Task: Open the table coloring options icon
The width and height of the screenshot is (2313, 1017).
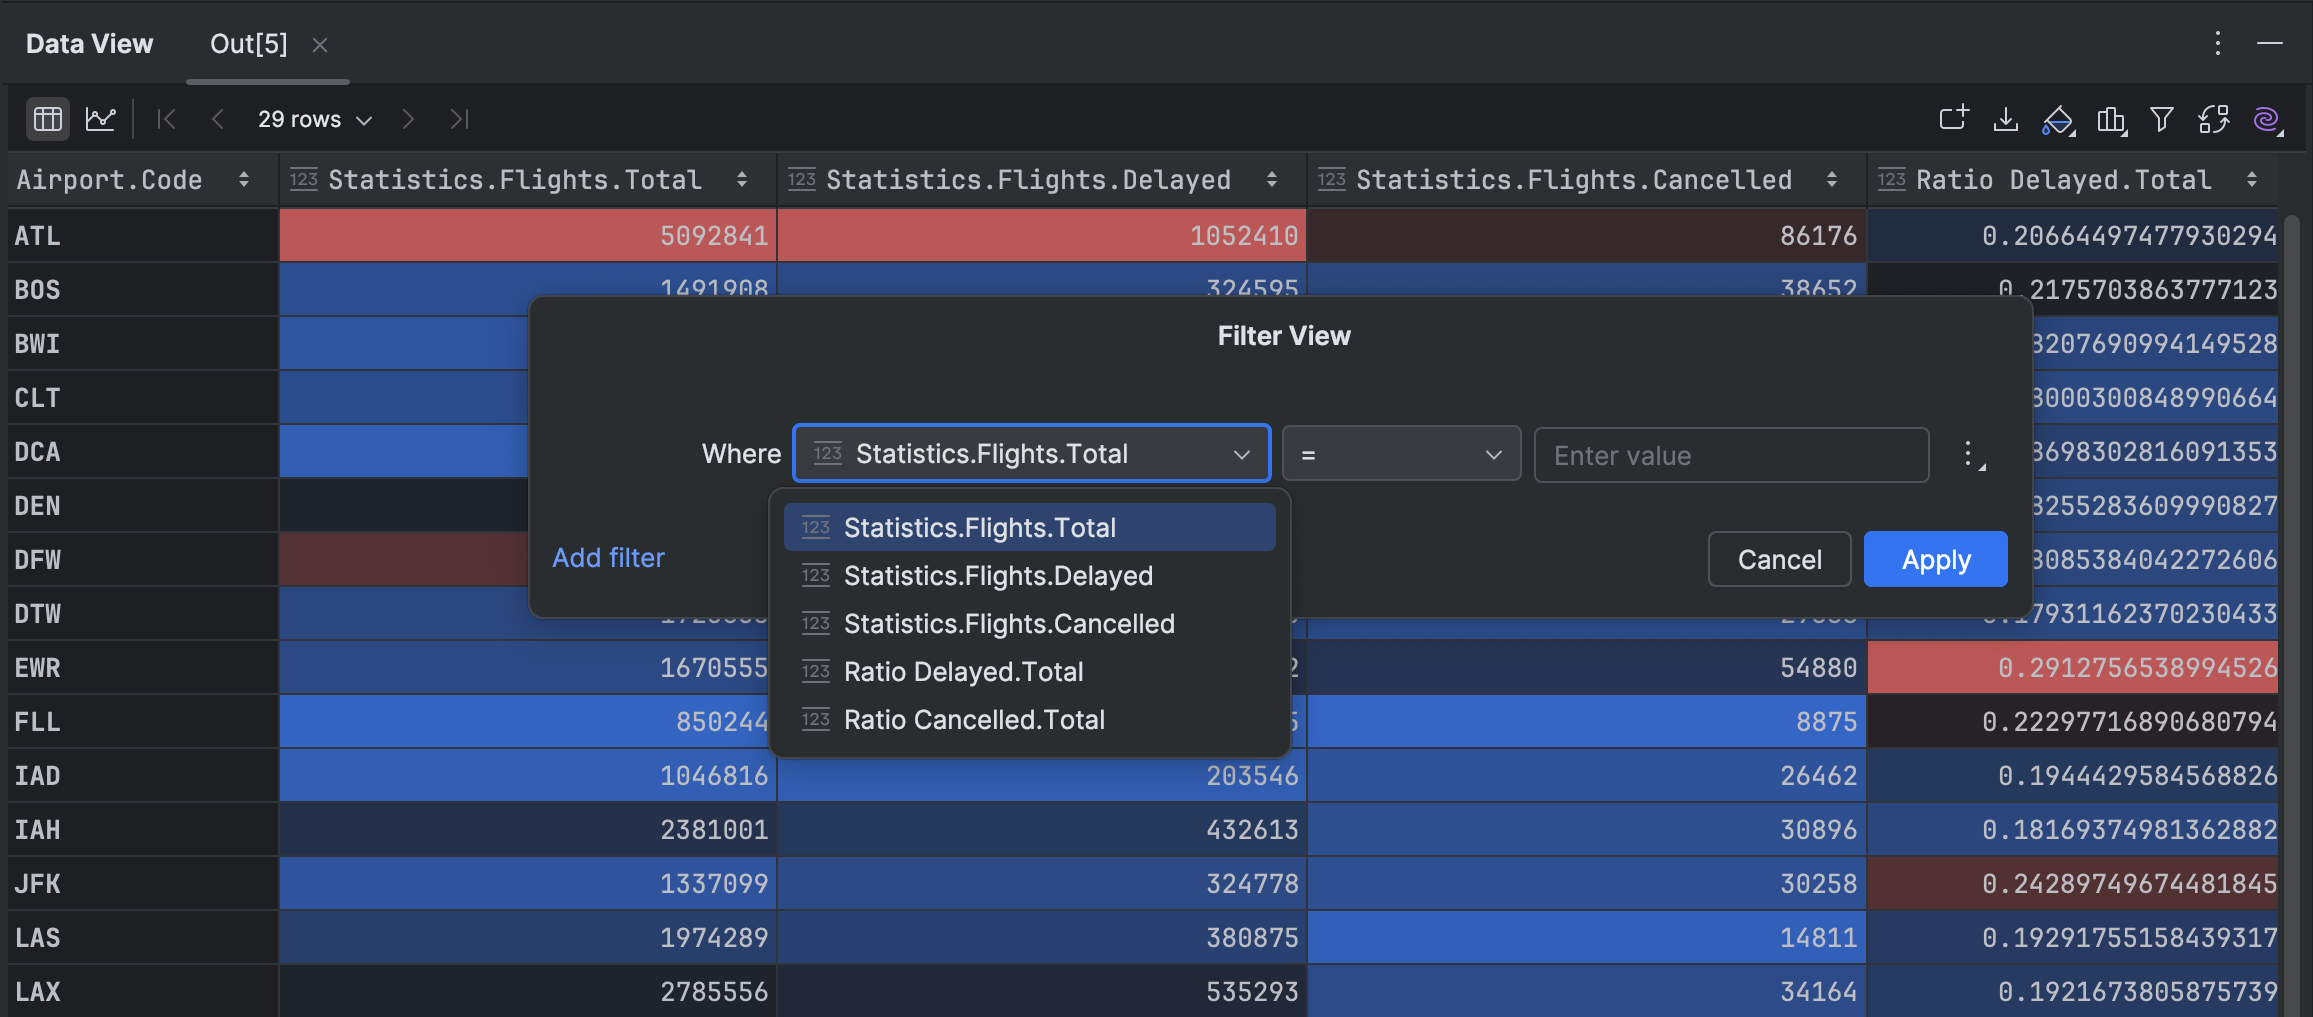Action: 2057,119
